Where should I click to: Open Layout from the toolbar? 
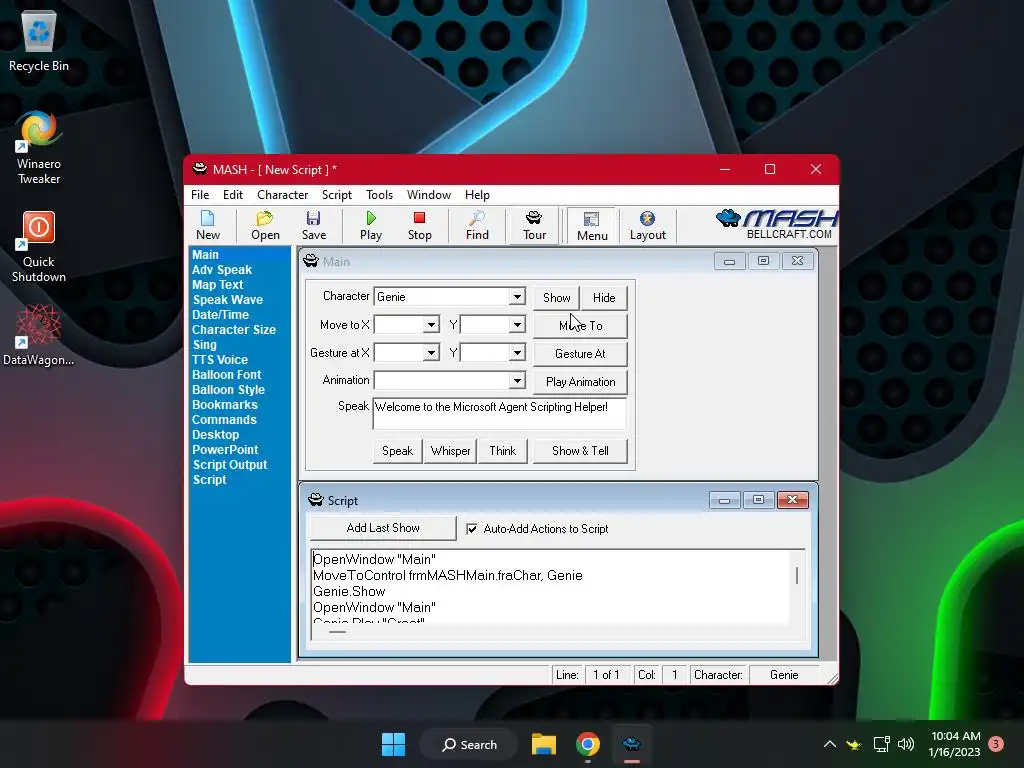click(647, 226)
